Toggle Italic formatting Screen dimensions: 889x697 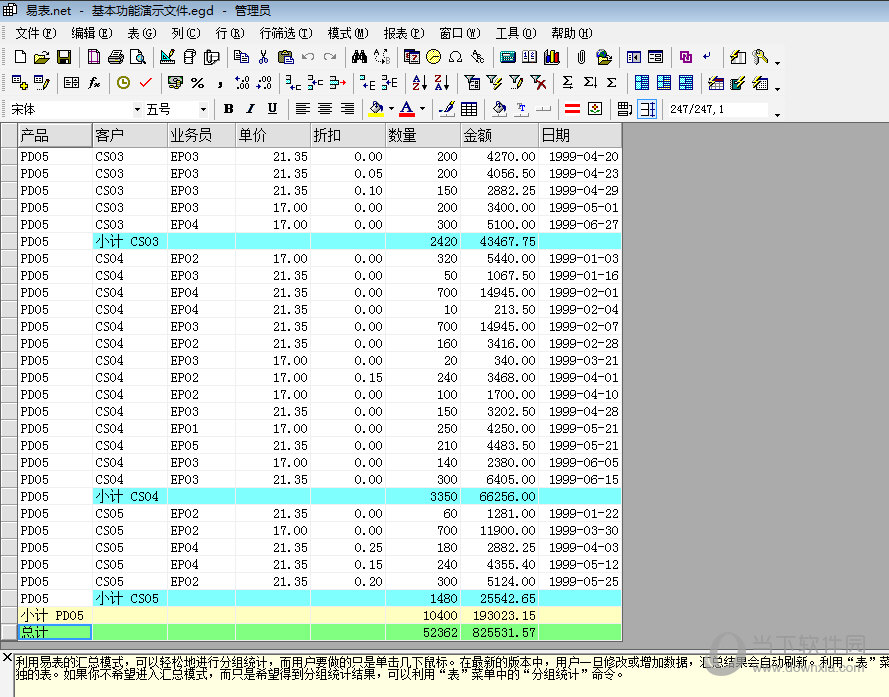pyautogui.click(x=250, y=109)
